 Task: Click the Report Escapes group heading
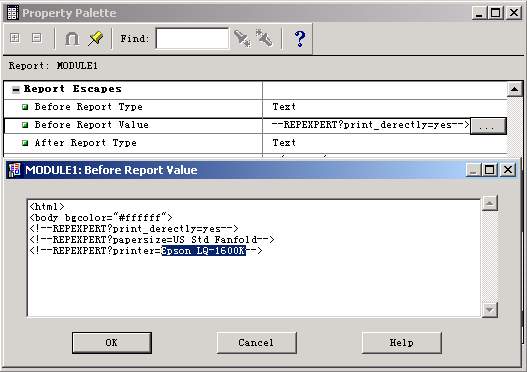point(73,89)
